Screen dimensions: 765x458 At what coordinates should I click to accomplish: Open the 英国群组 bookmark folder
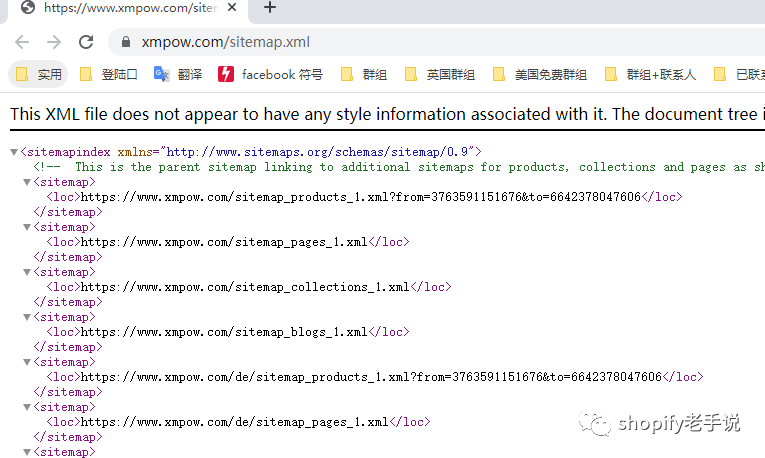click(440, 75)
